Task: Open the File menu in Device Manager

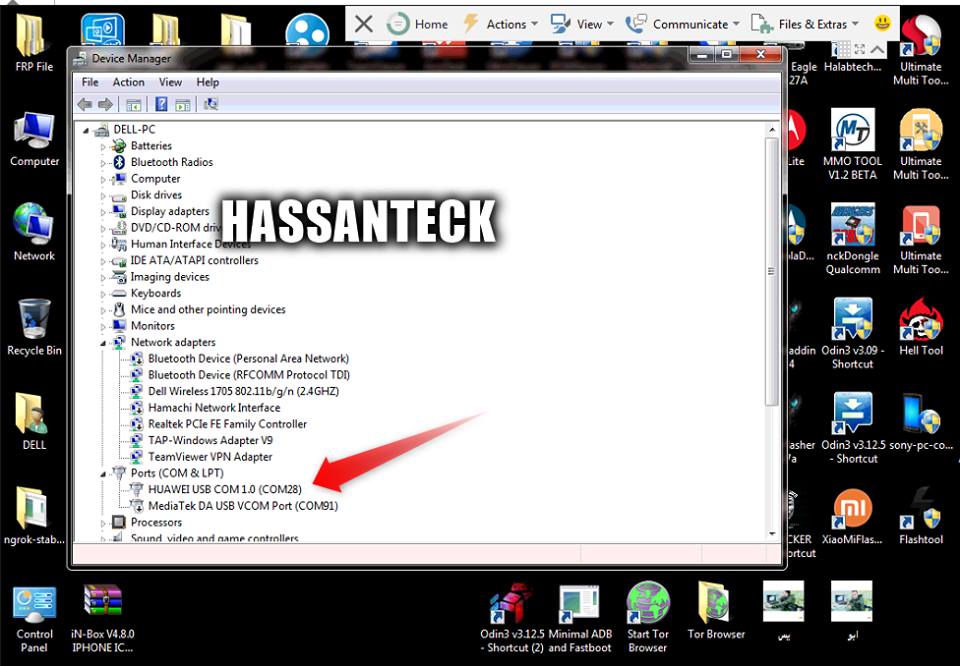Action: pos(90,82)
